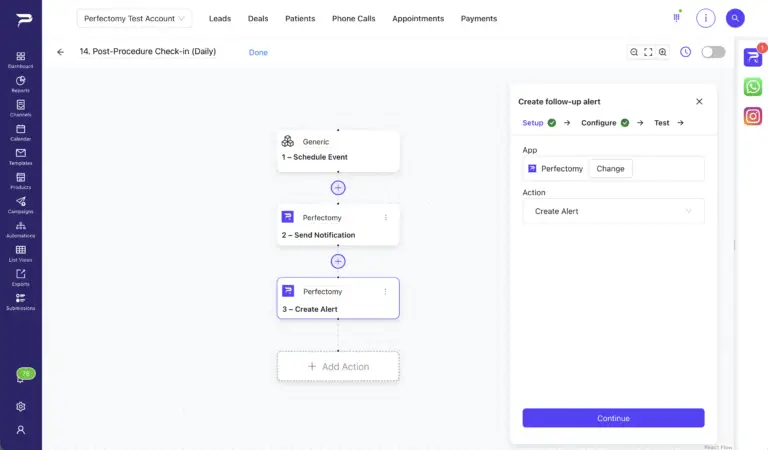The width and height of the screenshot is (768, 450).
Task: Open the Appointments menu
Action: click(x=418, y=19)
